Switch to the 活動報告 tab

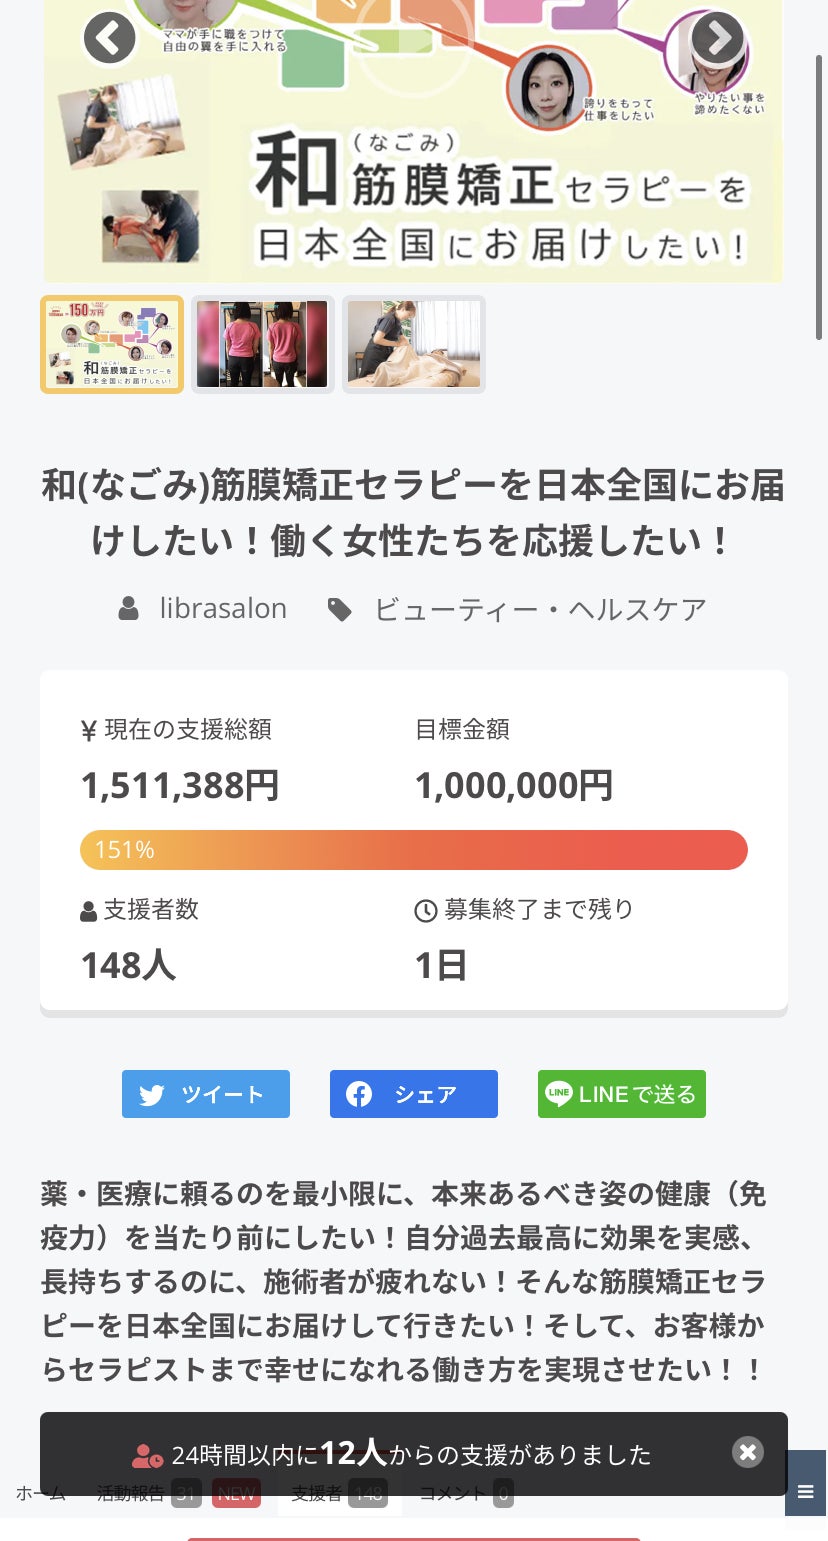coord(132,1494)
